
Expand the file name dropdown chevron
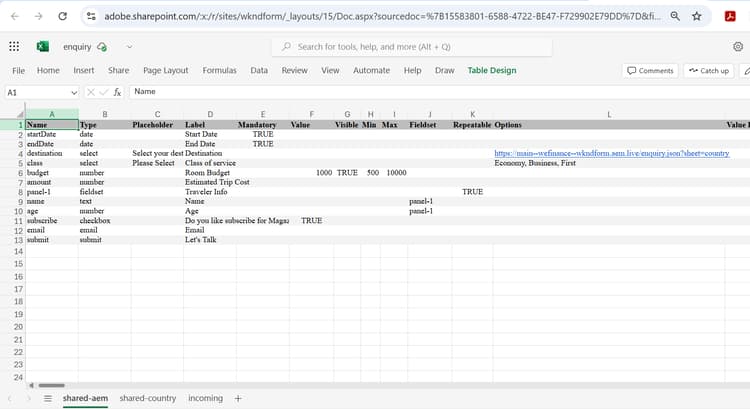pos(129,47)
